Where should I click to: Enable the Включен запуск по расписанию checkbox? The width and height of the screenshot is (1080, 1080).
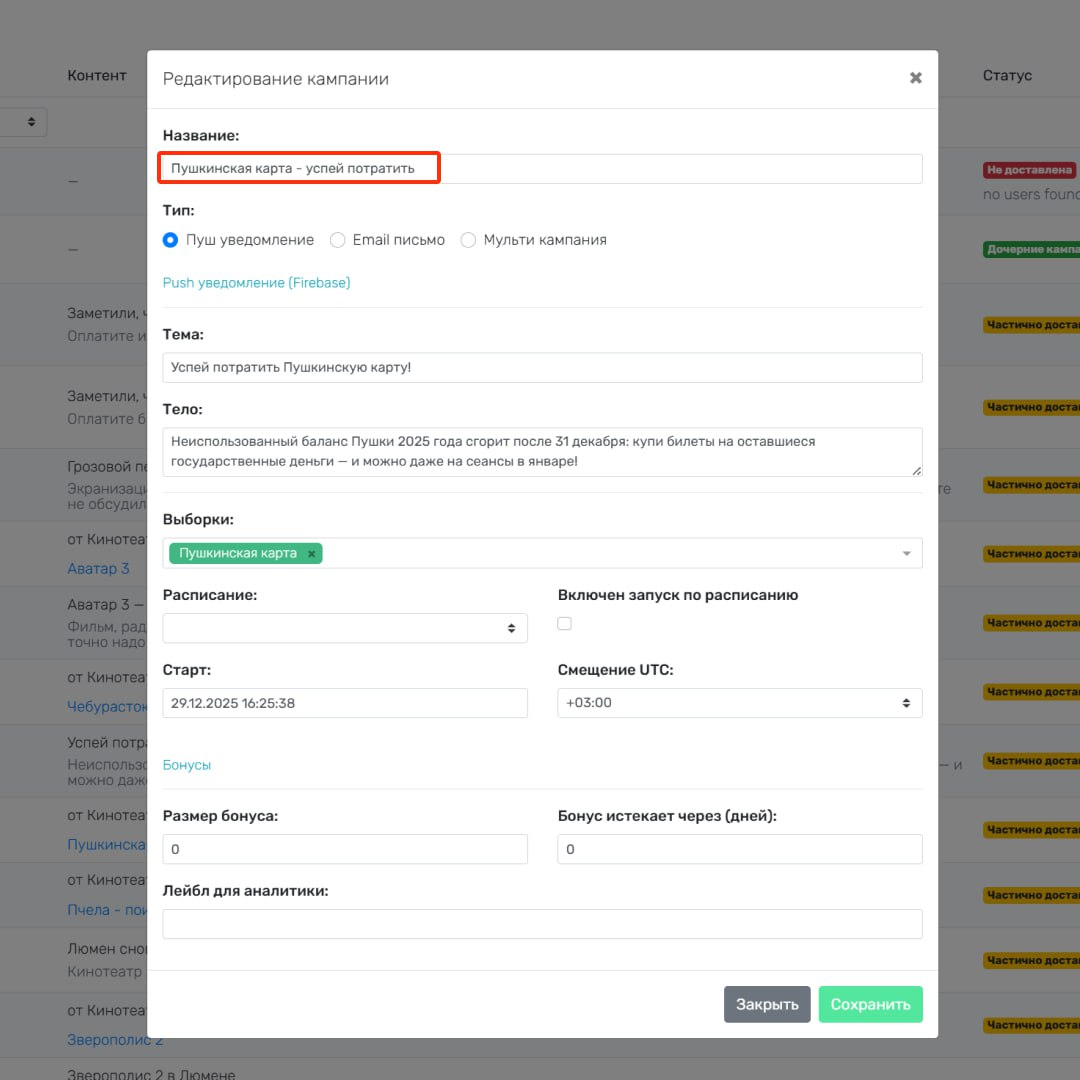click(564, 623)
